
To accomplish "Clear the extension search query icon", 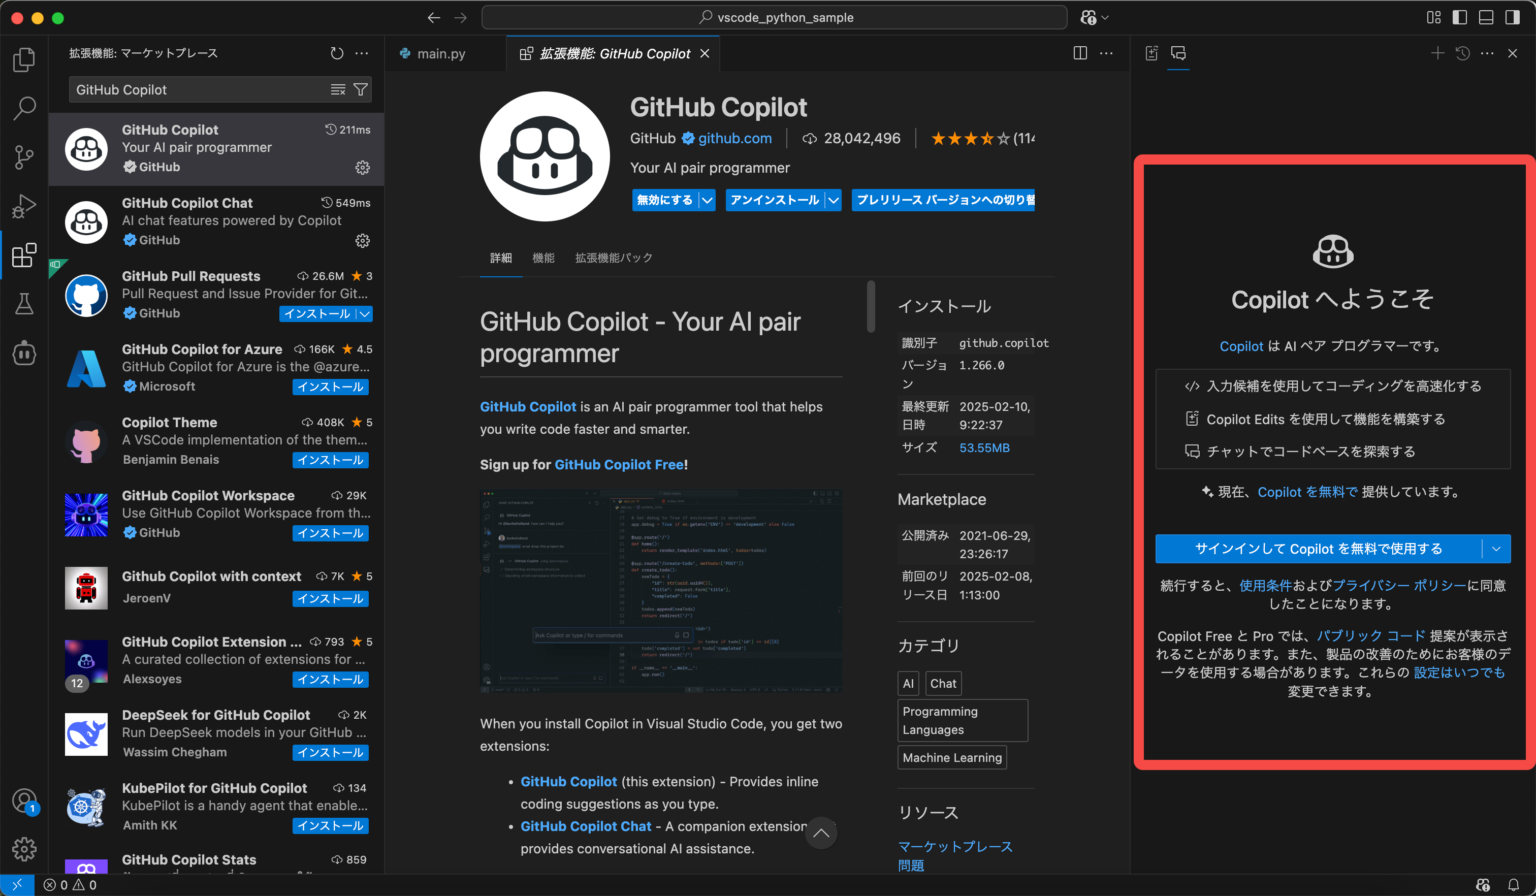I will tap(340, 89).
